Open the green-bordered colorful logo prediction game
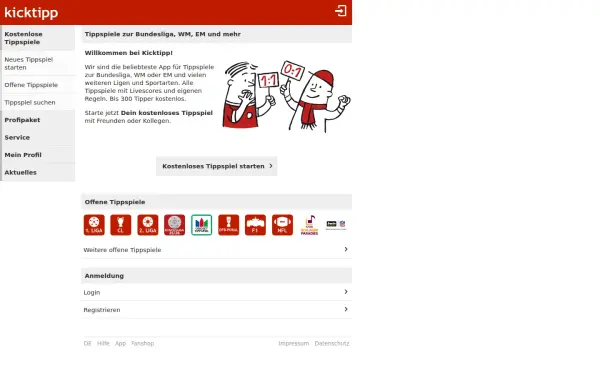 pos(202,225)
